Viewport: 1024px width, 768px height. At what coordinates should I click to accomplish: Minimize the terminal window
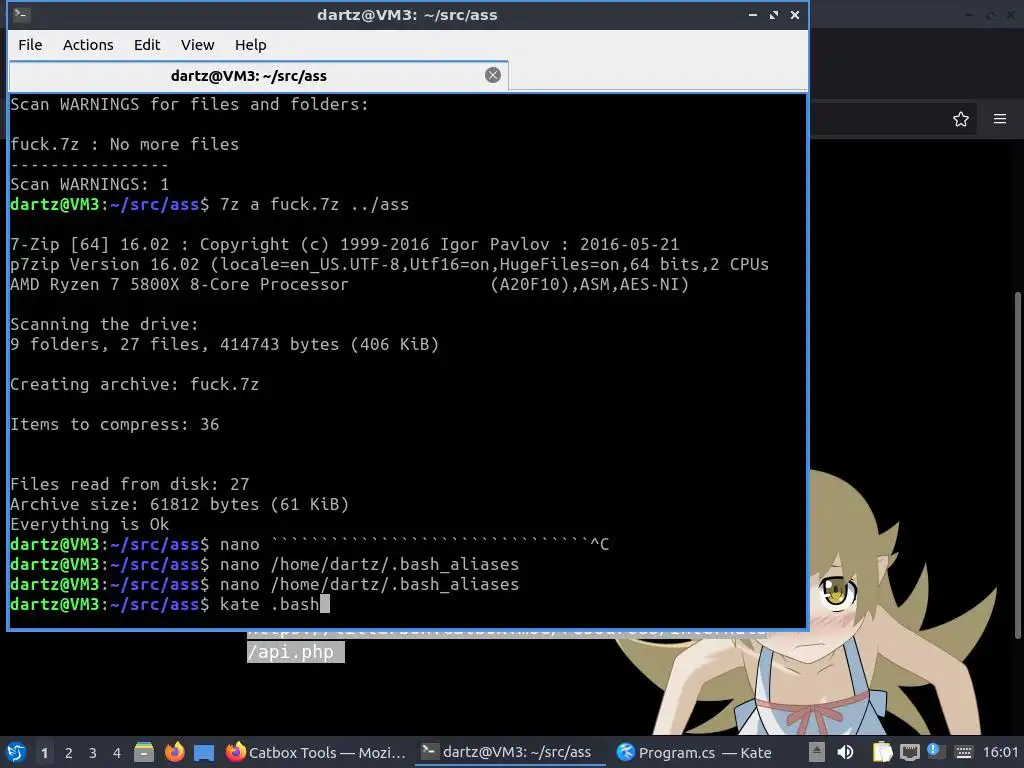pos(753,14)
